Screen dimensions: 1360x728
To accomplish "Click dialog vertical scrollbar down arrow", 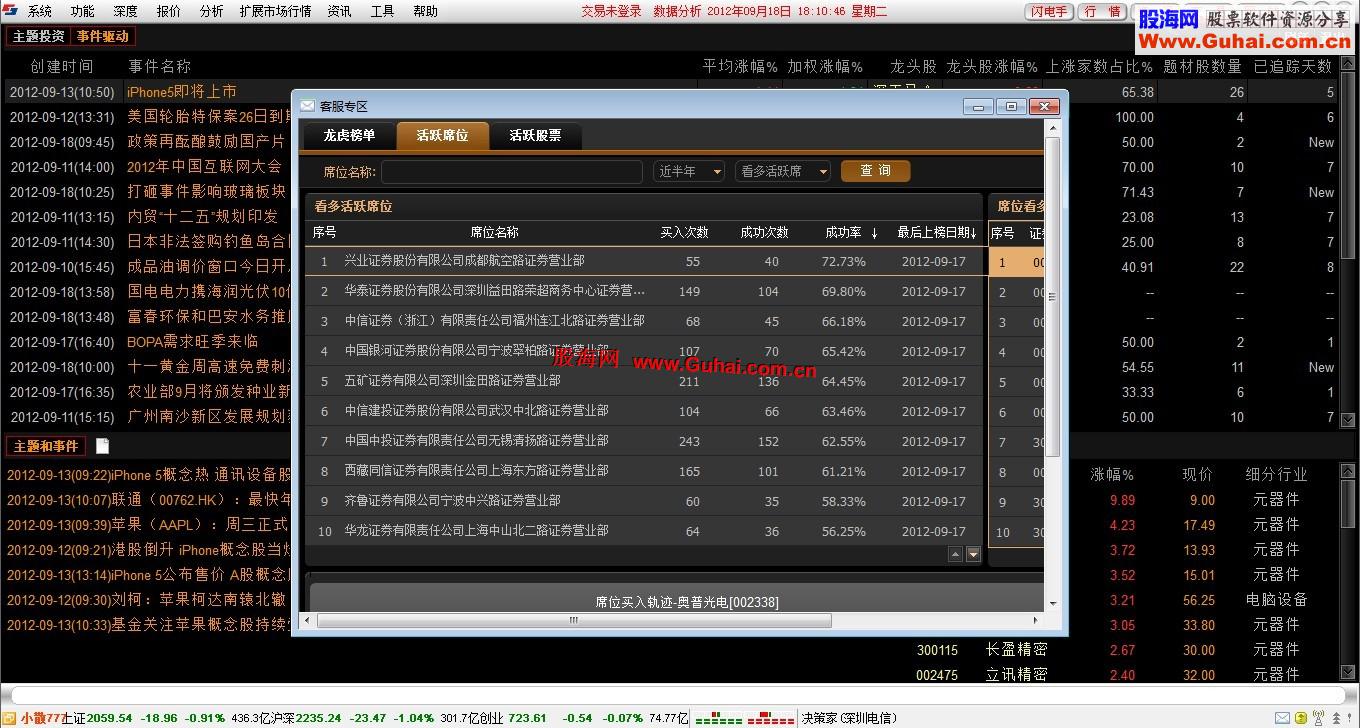I will tap(1052, 603).
